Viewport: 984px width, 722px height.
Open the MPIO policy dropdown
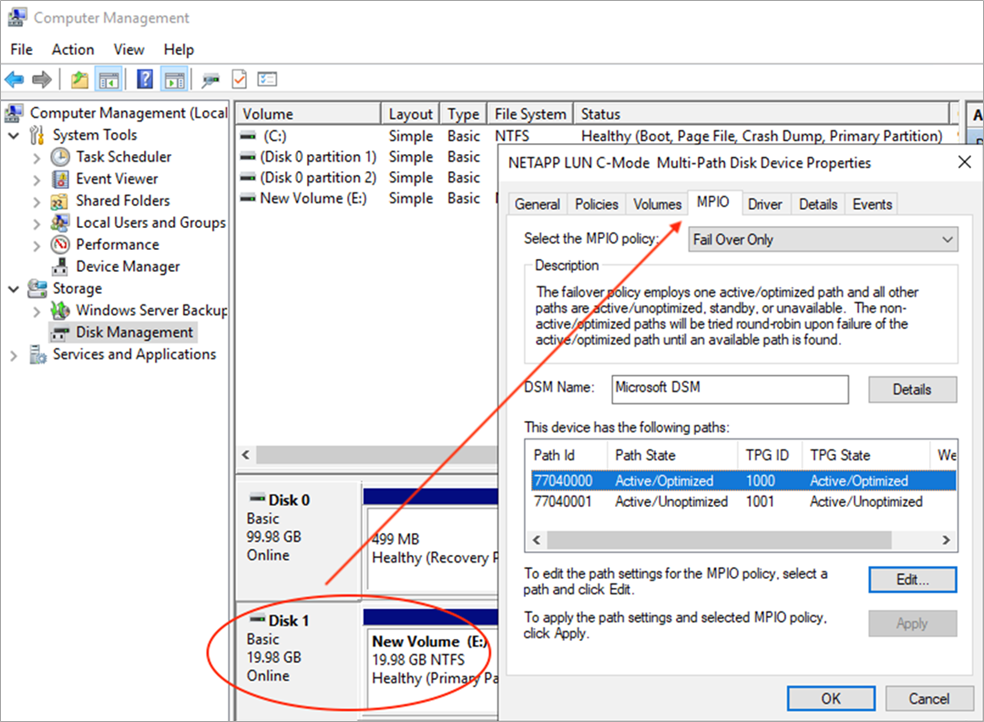[823, 240]
